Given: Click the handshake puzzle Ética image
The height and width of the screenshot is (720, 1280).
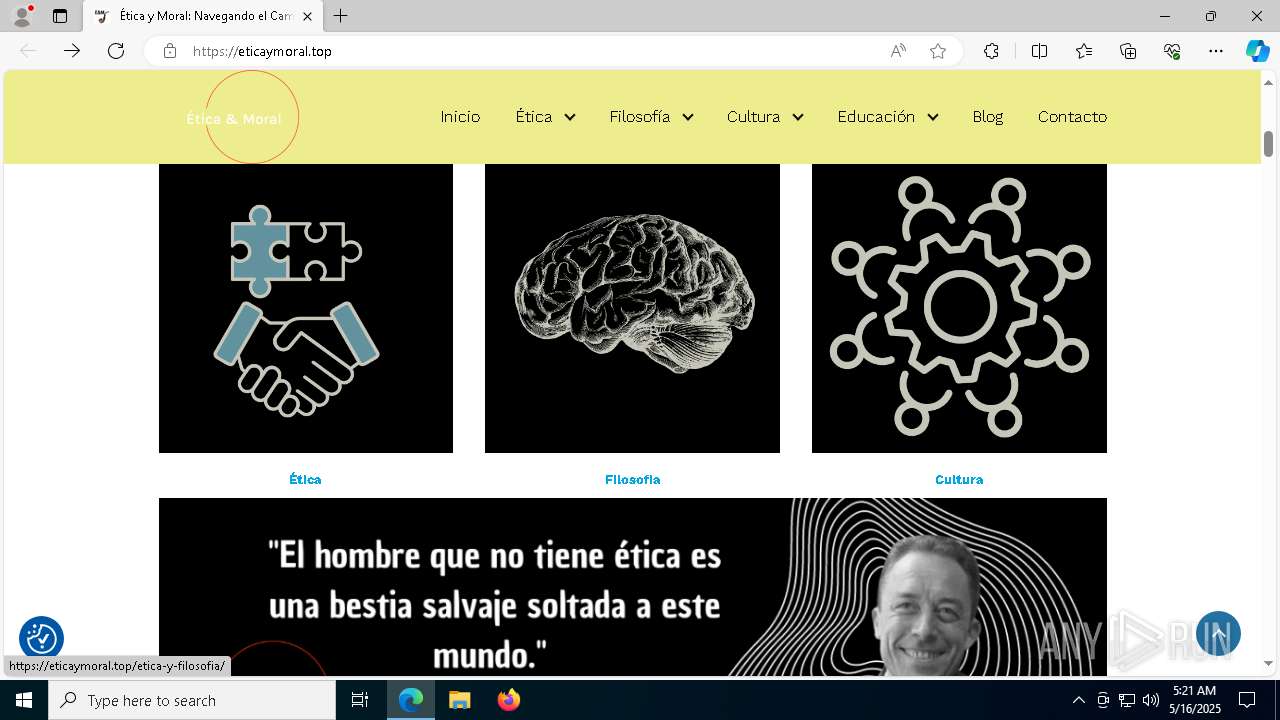Looking at the screenshot, I should pos(306,308).
